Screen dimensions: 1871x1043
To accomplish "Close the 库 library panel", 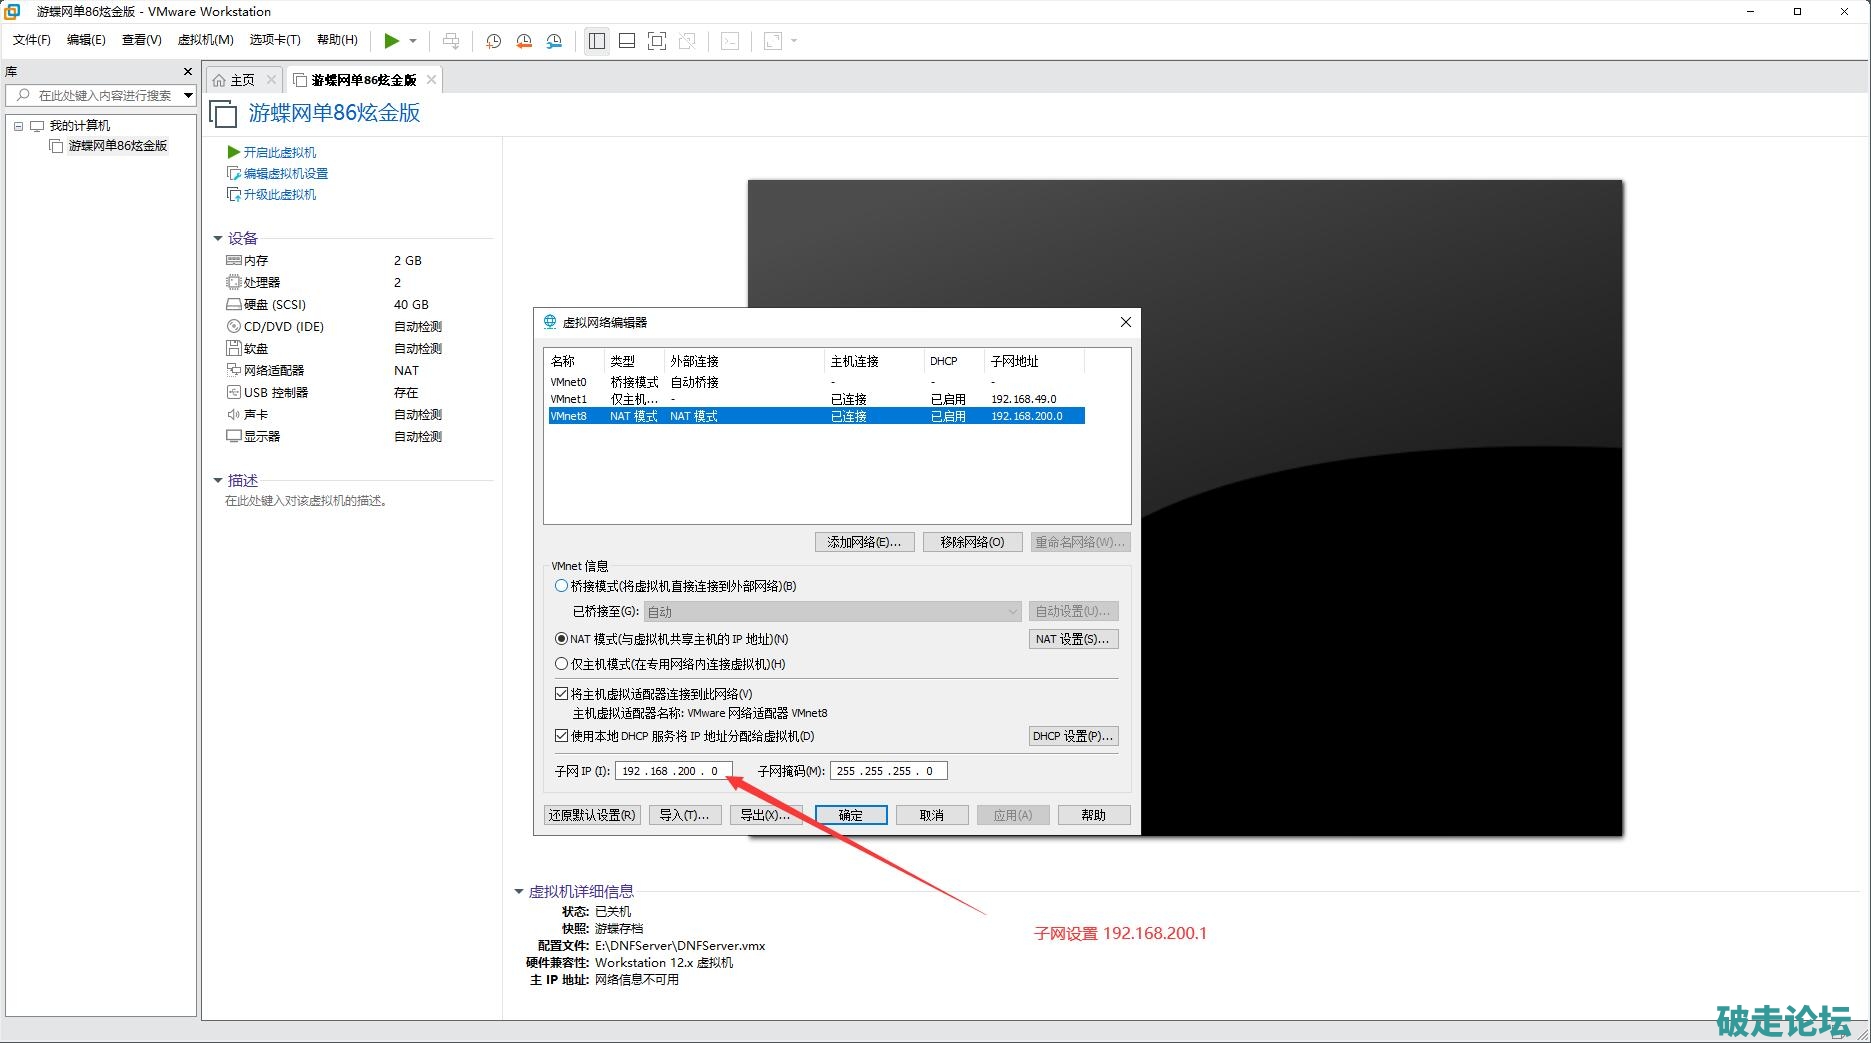I will (x=187, y=72).
